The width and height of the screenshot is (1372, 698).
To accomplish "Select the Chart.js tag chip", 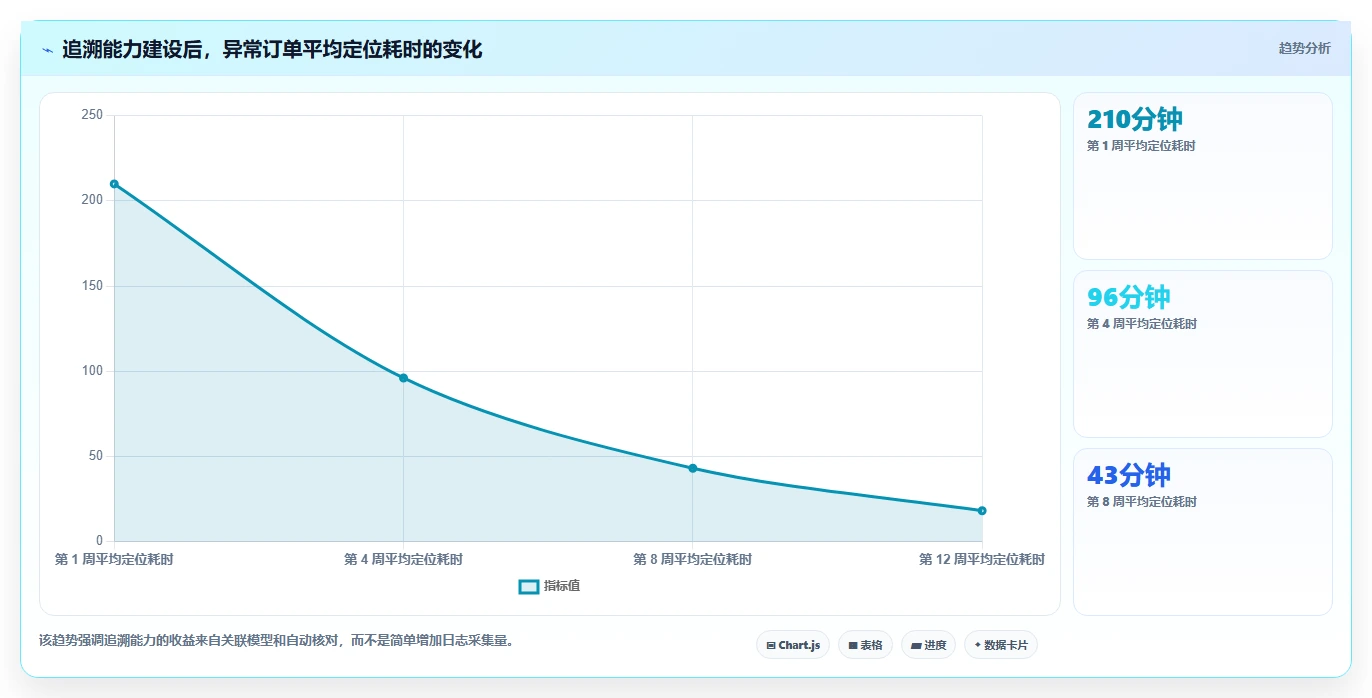I will tap(793, 645).
